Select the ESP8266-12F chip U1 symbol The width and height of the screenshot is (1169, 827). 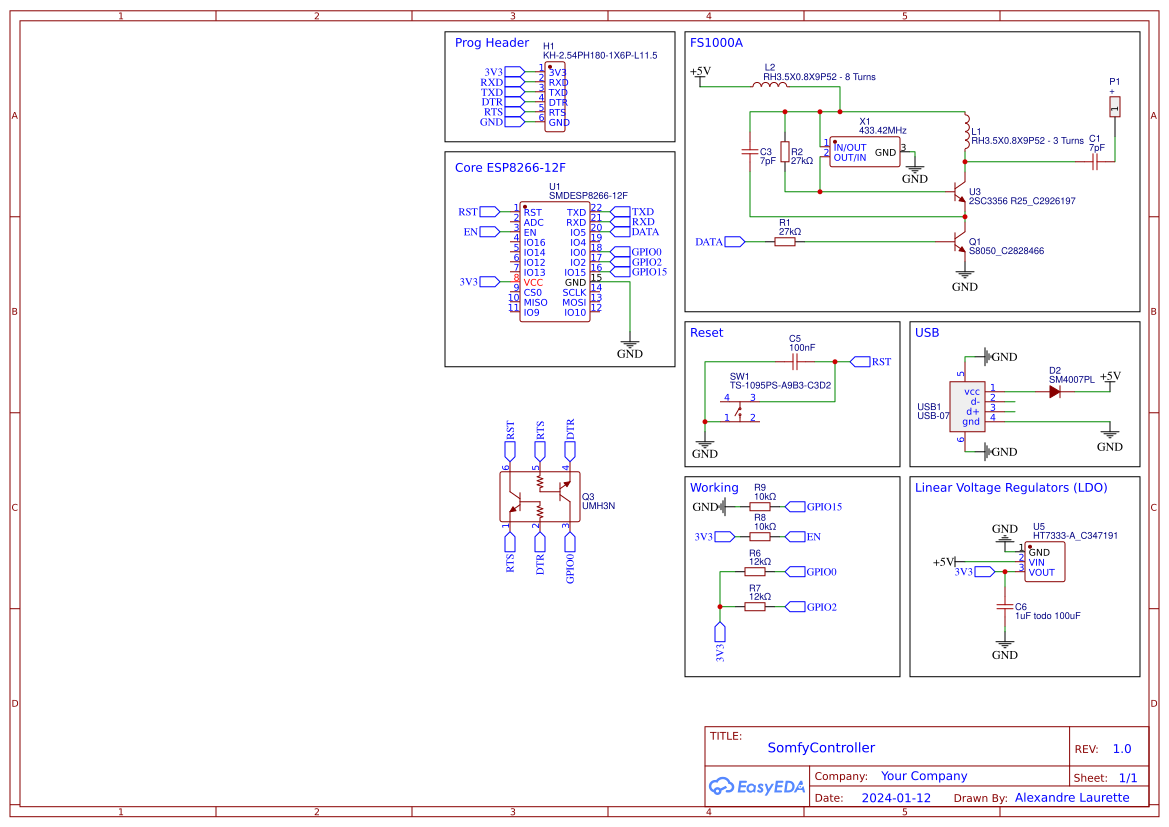[x=555, y=262]
